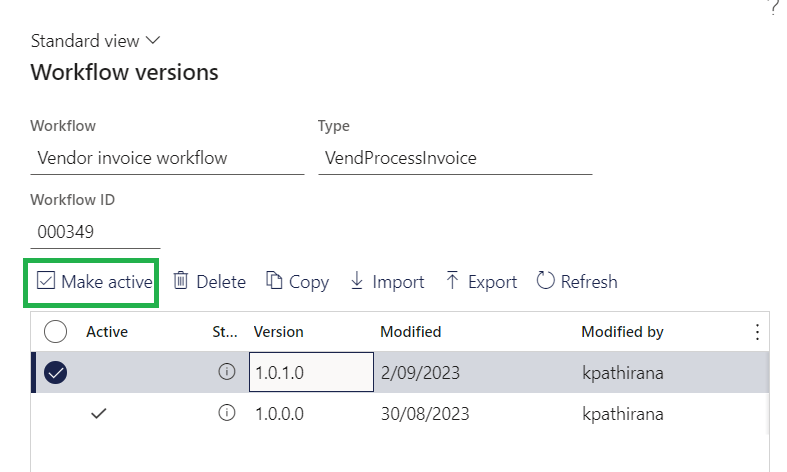Click the Version column header
The height and width of the screenshot is (472, 787).
279,332
